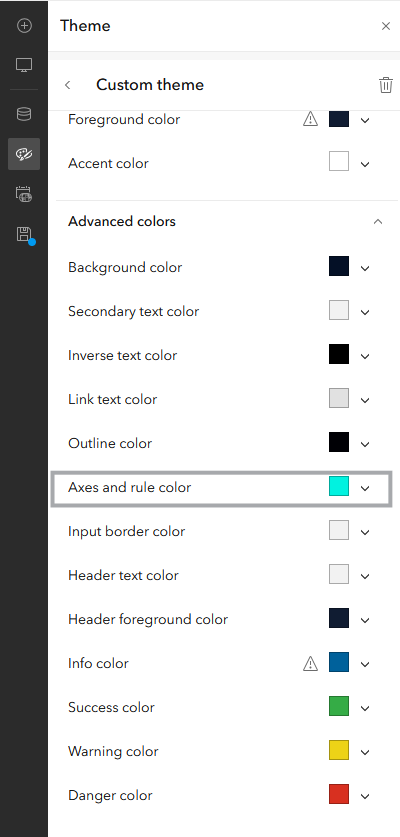Screen dimensions: 400x837
Task: Collapse the Advanced colors section
Action: 378,222
